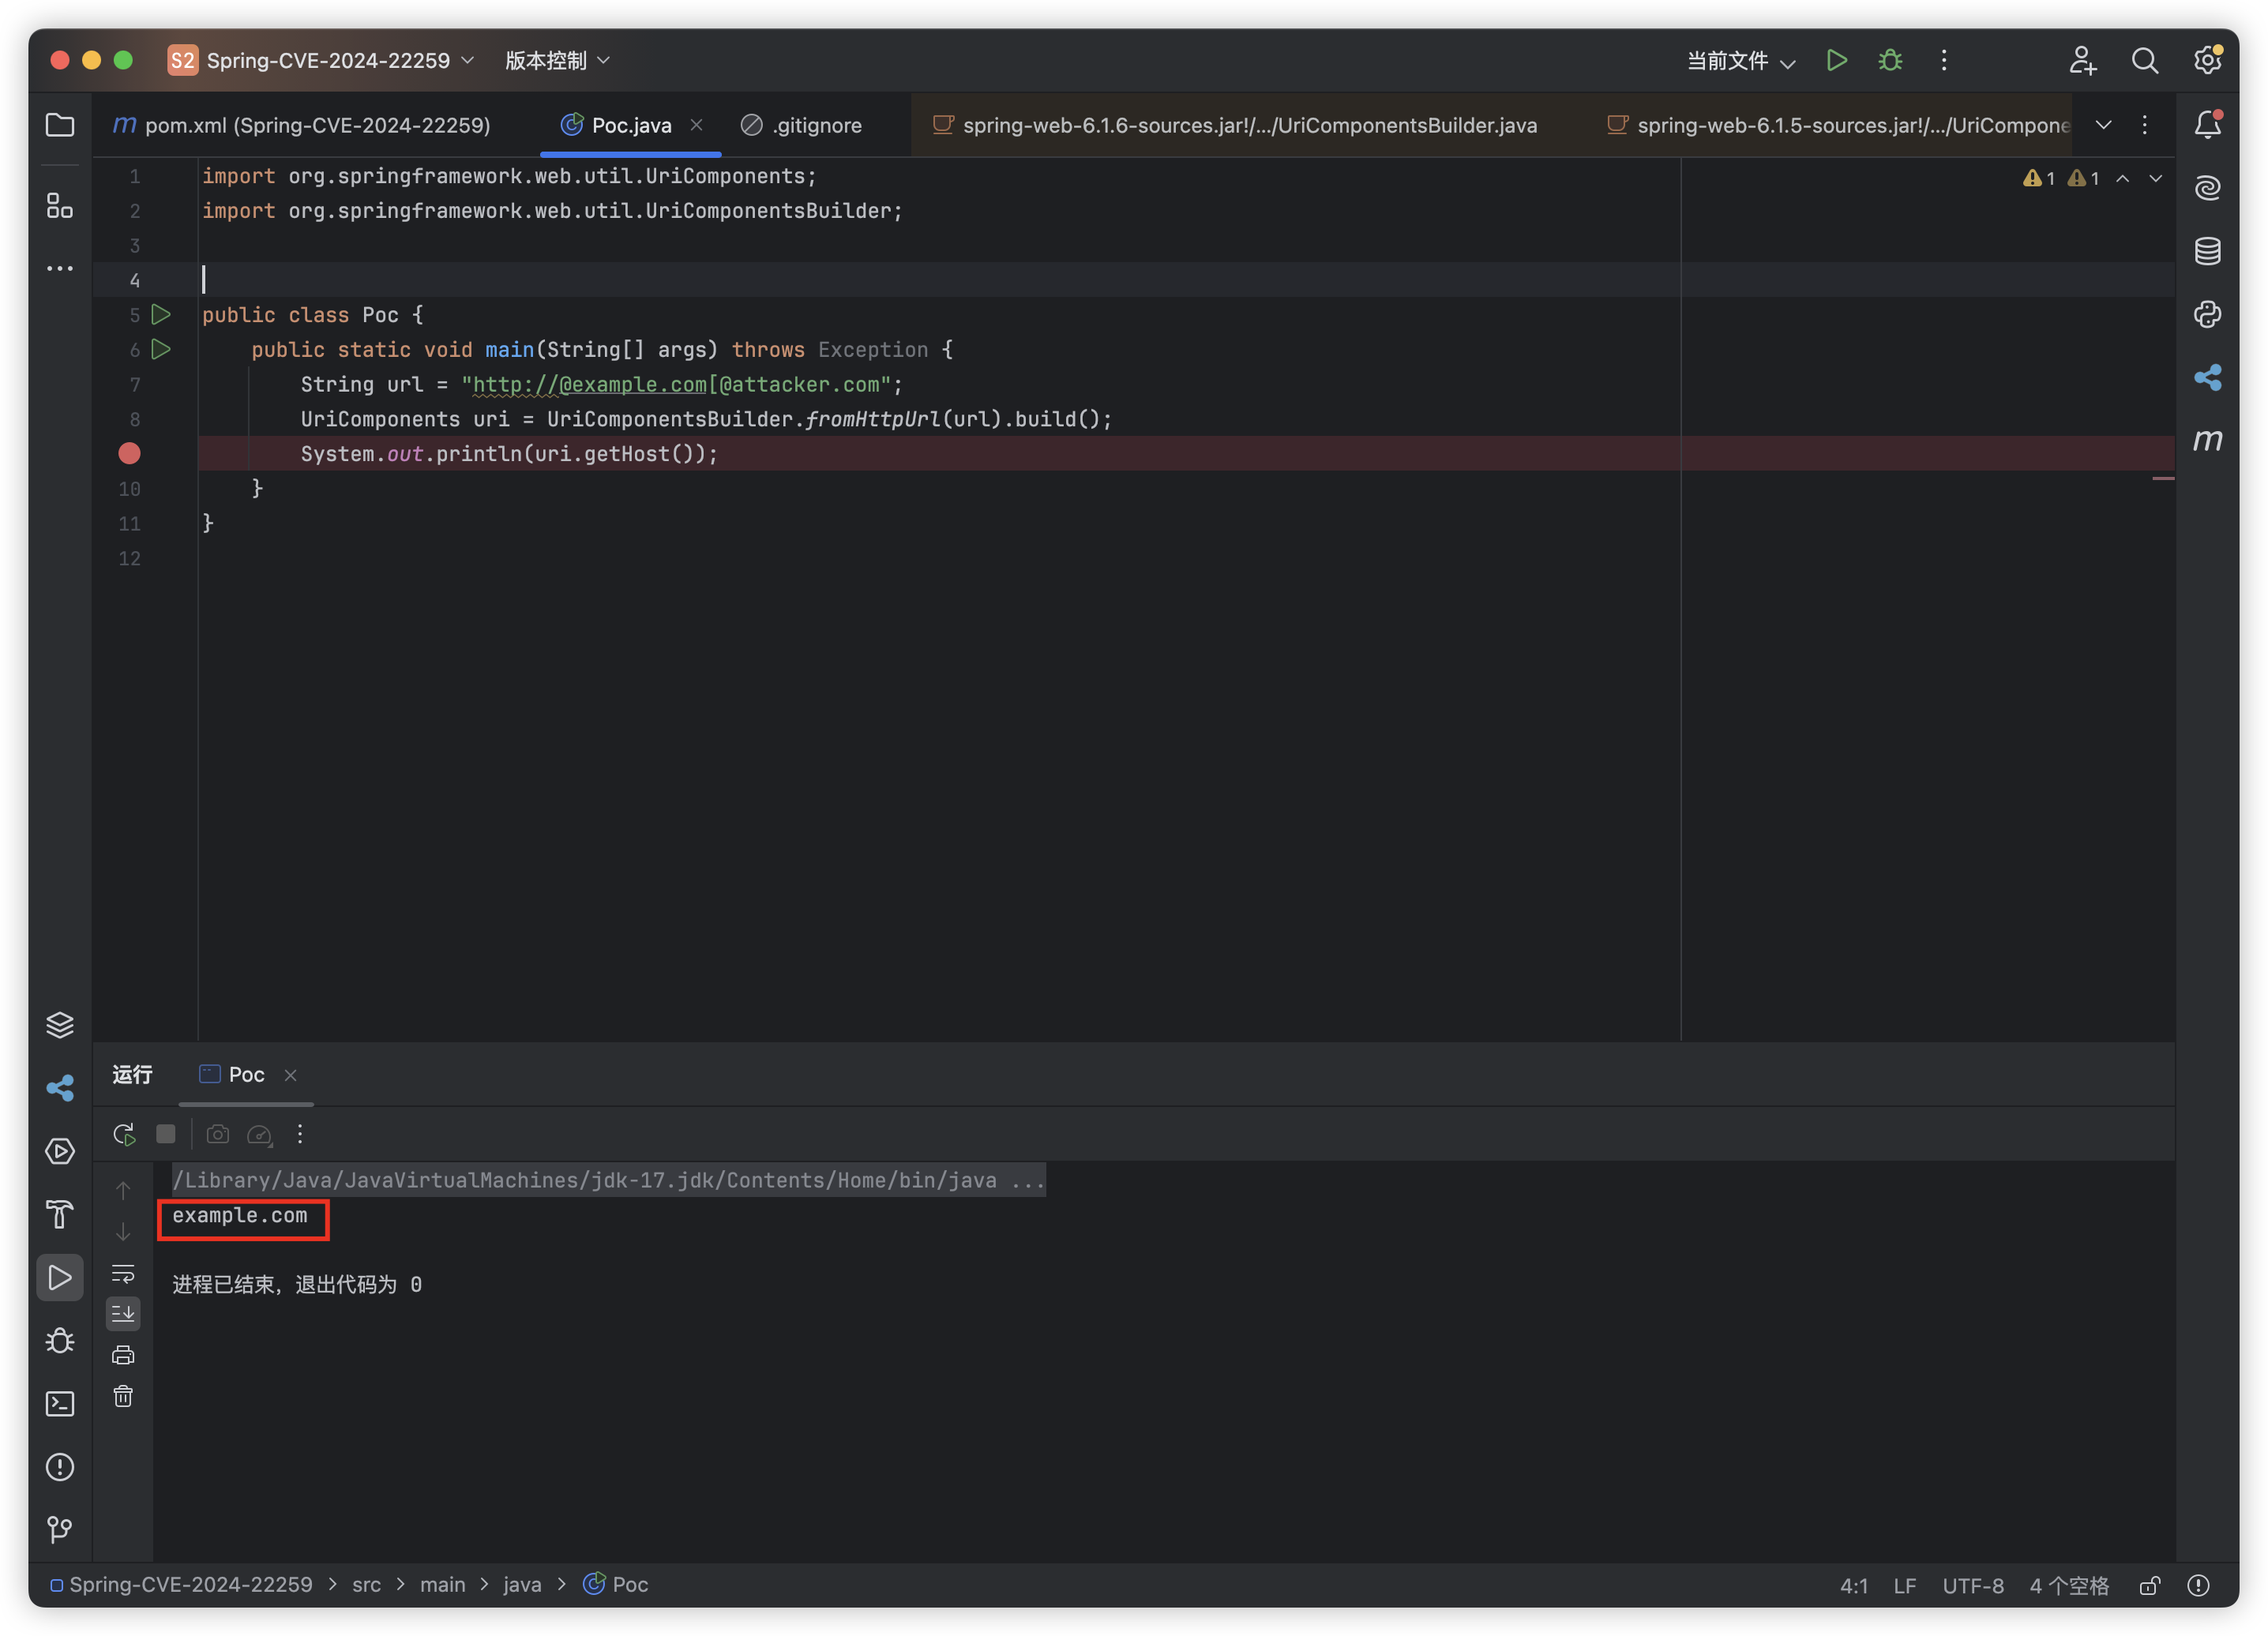The height and width of the screenshot is (1636, 2268).
Task: Click Spring-CVE-2024-22259 breadcrumb in status bar
Action: [x=182, y=1586]
